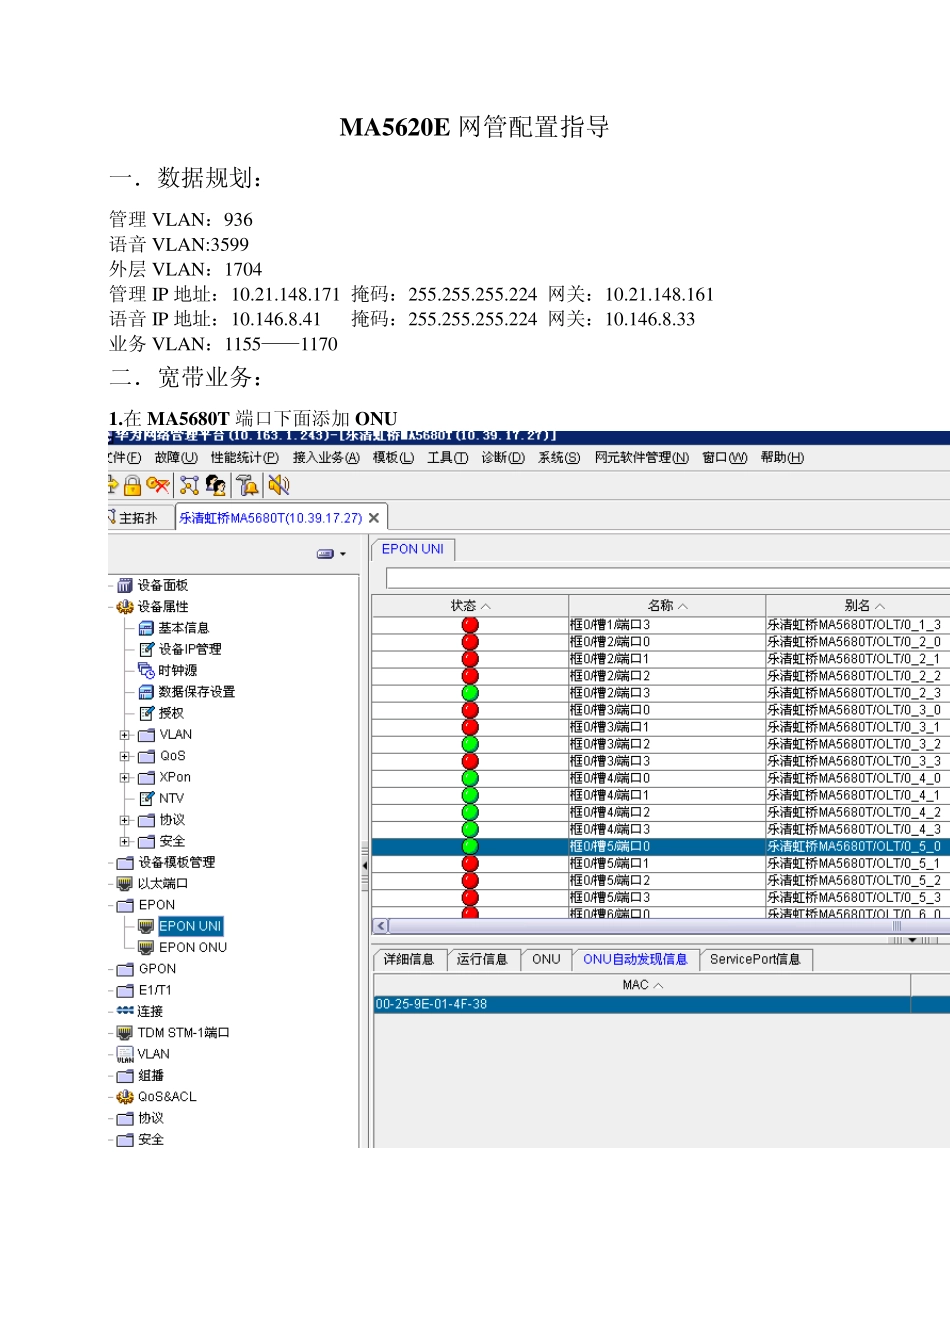Switch to the ServicePort信息 tab
This screenshot has height=1344, width=950.
click(755, 960)
